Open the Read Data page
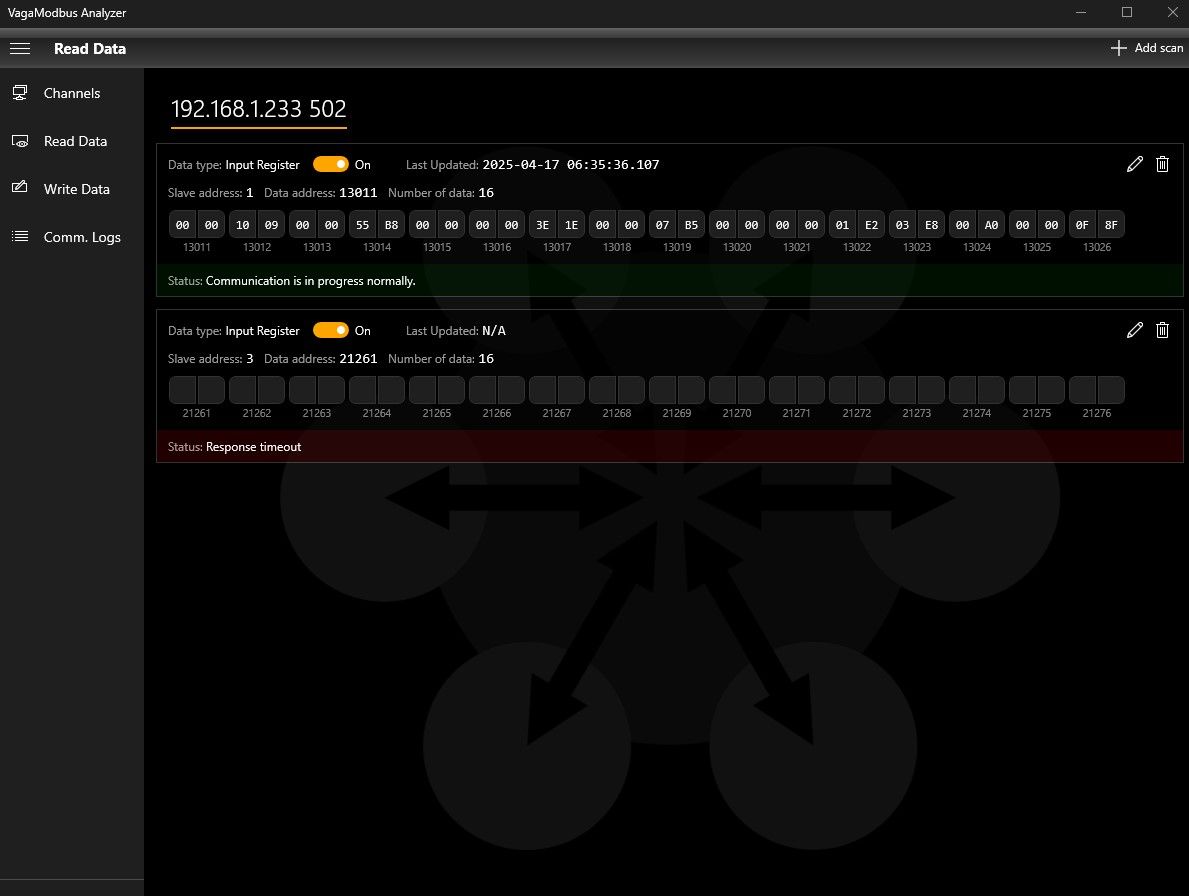The image size is (1189, 896). pos(72,141)
